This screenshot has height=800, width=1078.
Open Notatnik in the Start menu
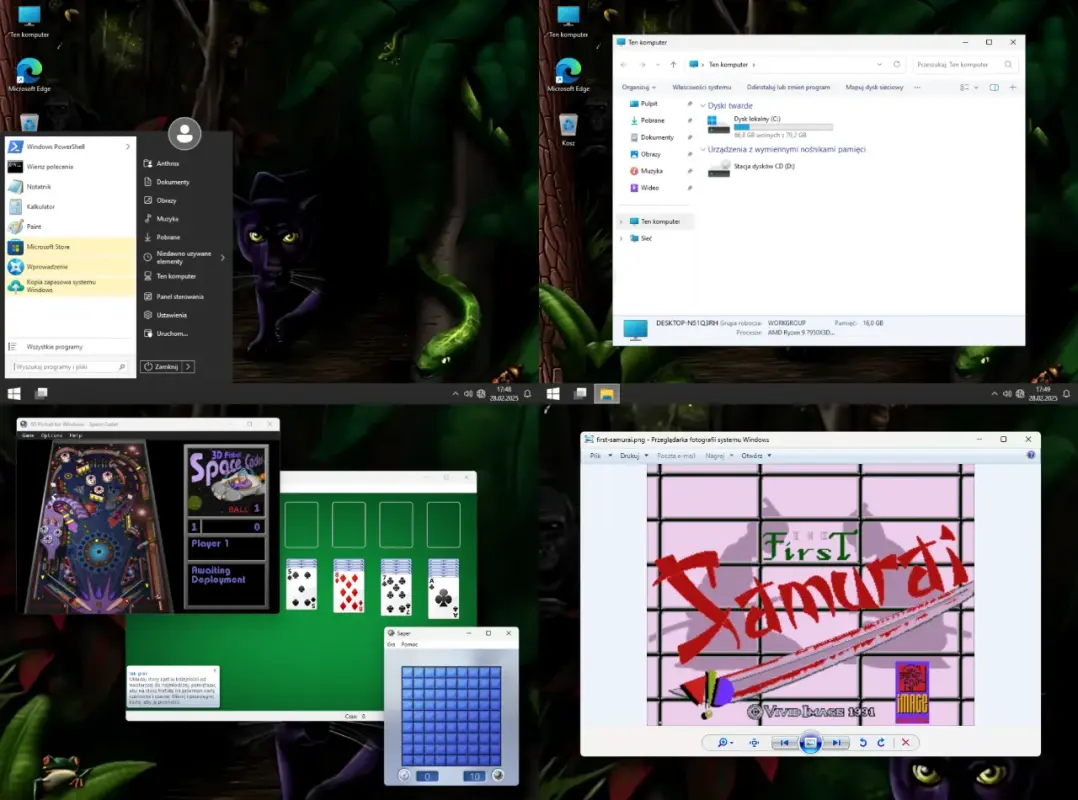69,186
